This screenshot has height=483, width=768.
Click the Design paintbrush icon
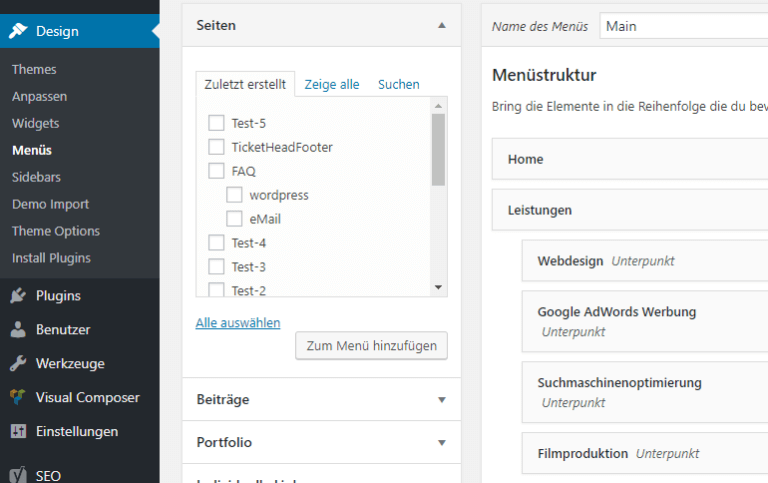pyautogui.click(x=18, y=31)
